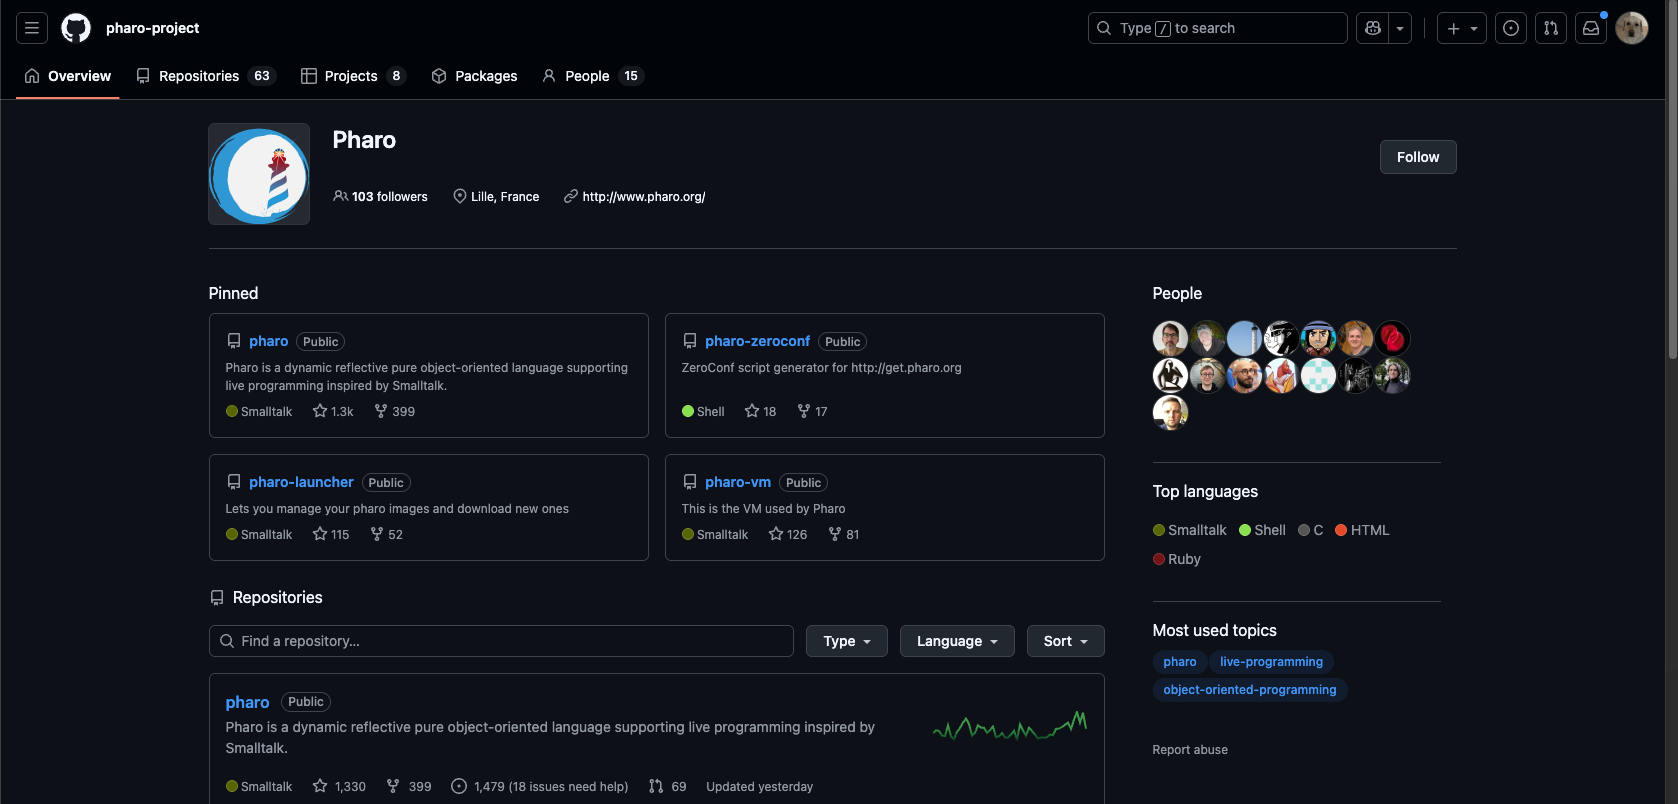Viewport: 1678px width, 804px height.
Task: Expand the Type filter dropdown
Action: click(846, 641)
